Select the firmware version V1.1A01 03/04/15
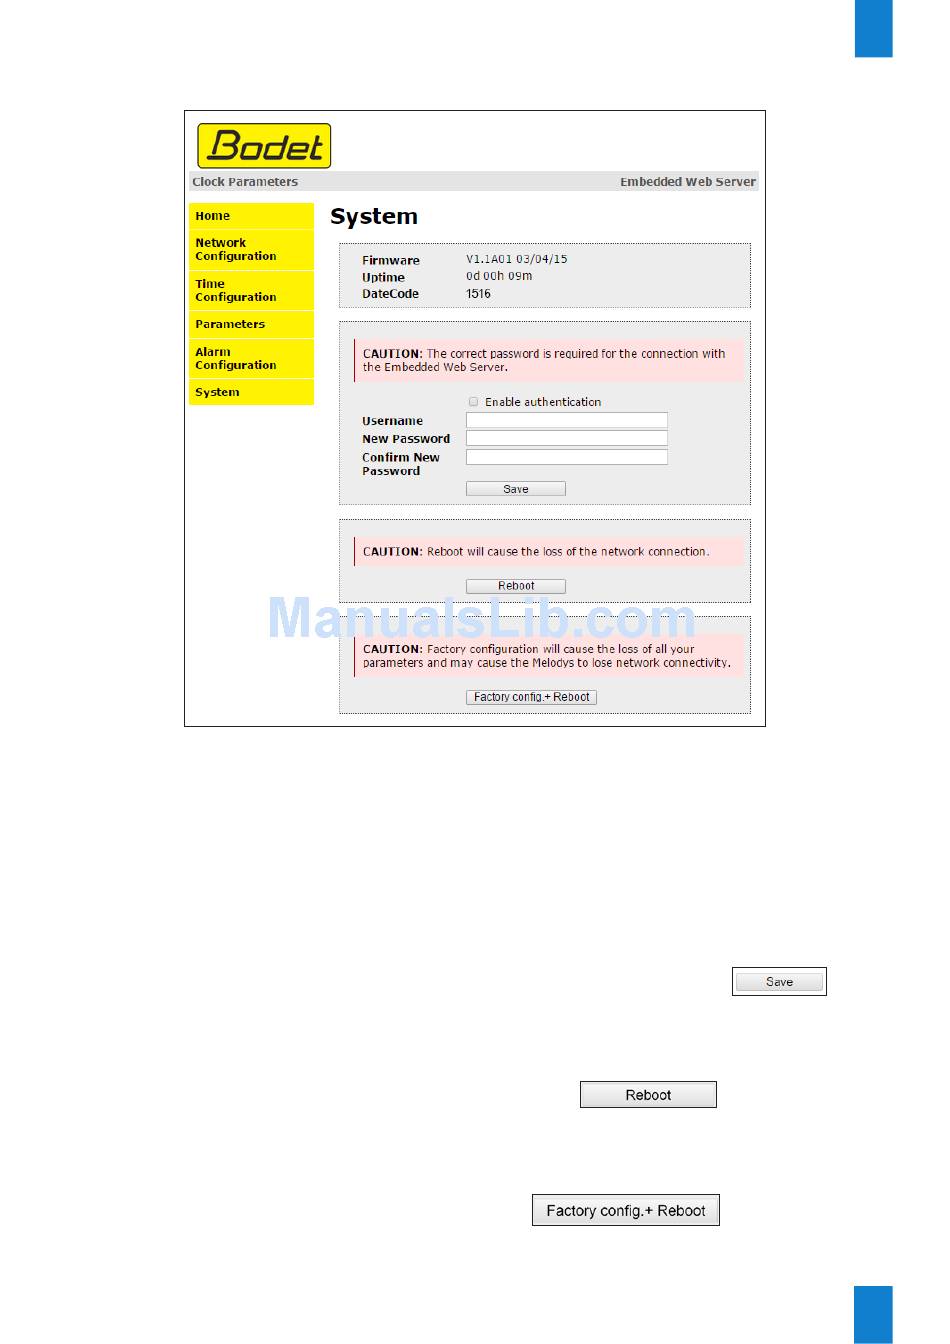950x1344 pixels. point(517,259)
